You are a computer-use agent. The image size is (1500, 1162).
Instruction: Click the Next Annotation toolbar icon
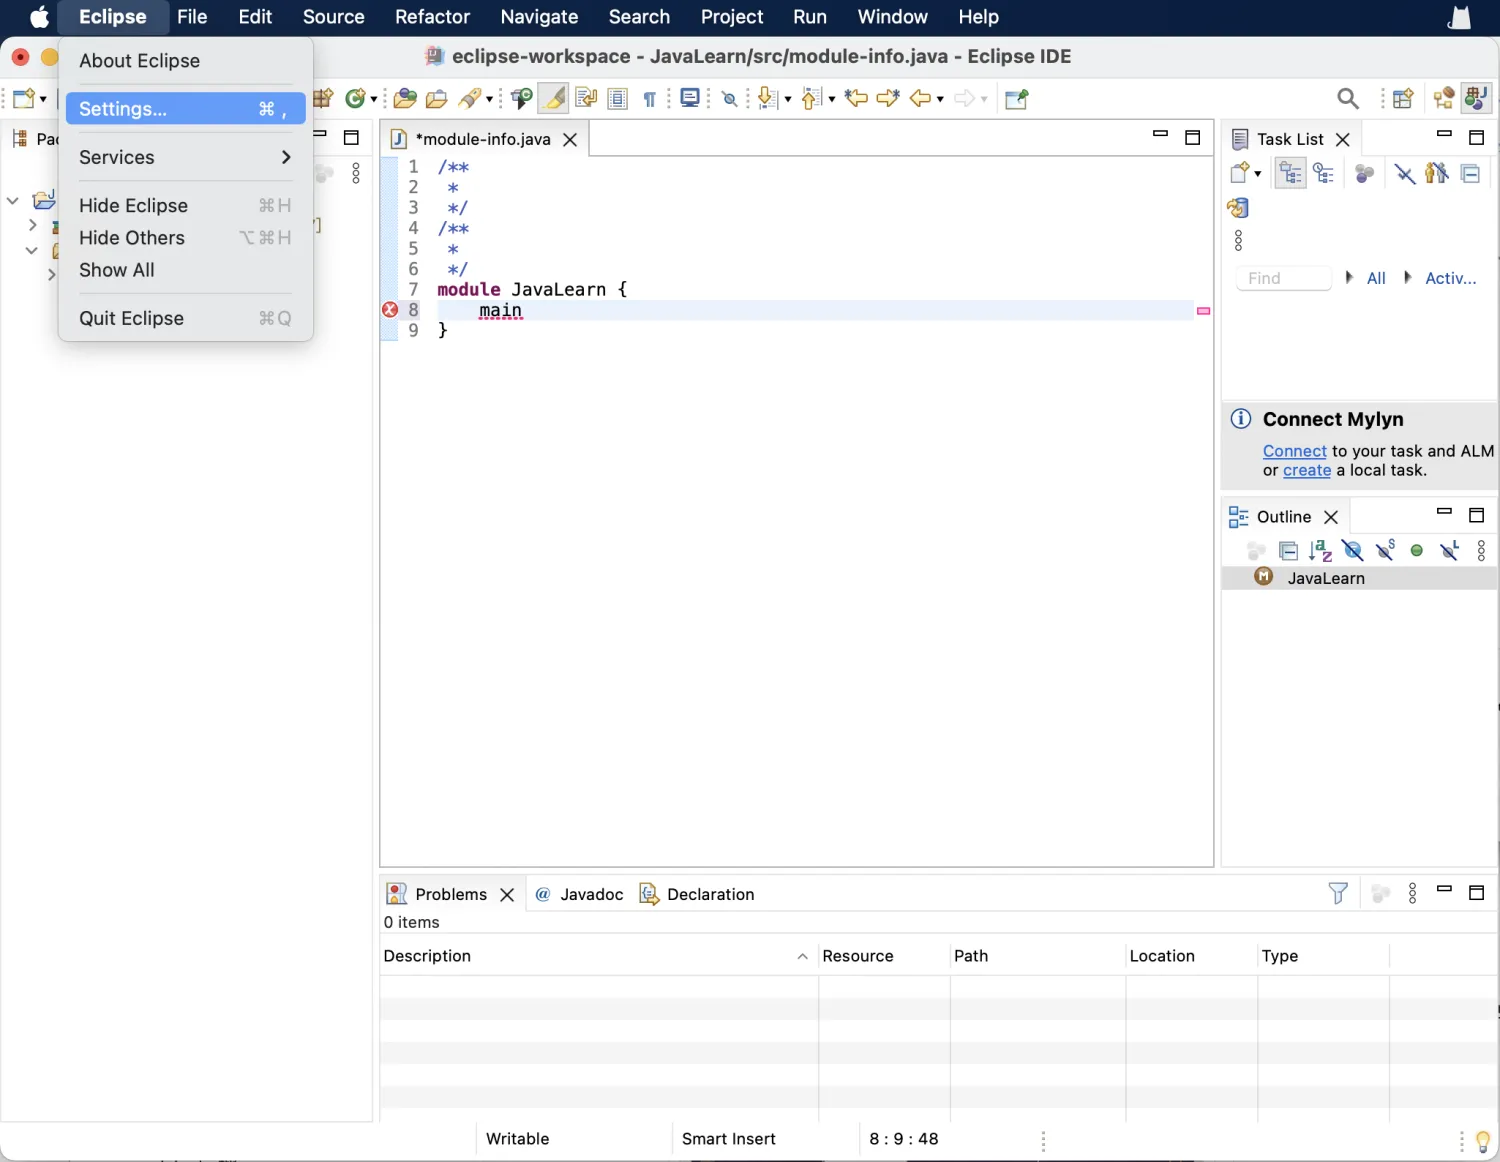click(x=766, y=98)
